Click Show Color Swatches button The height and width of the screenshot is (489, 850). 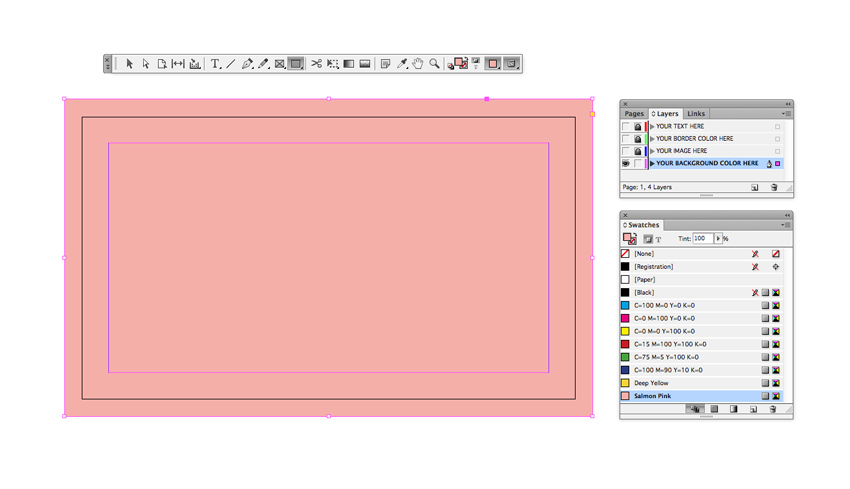714,409
